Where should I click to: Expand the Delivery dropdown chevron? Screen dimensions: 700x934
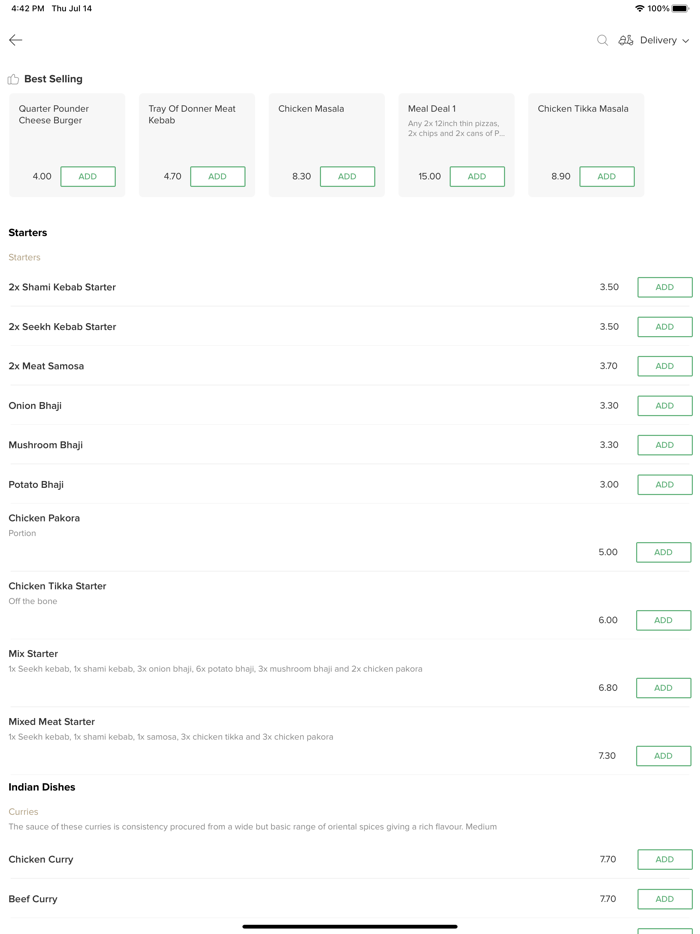[686, 41]
